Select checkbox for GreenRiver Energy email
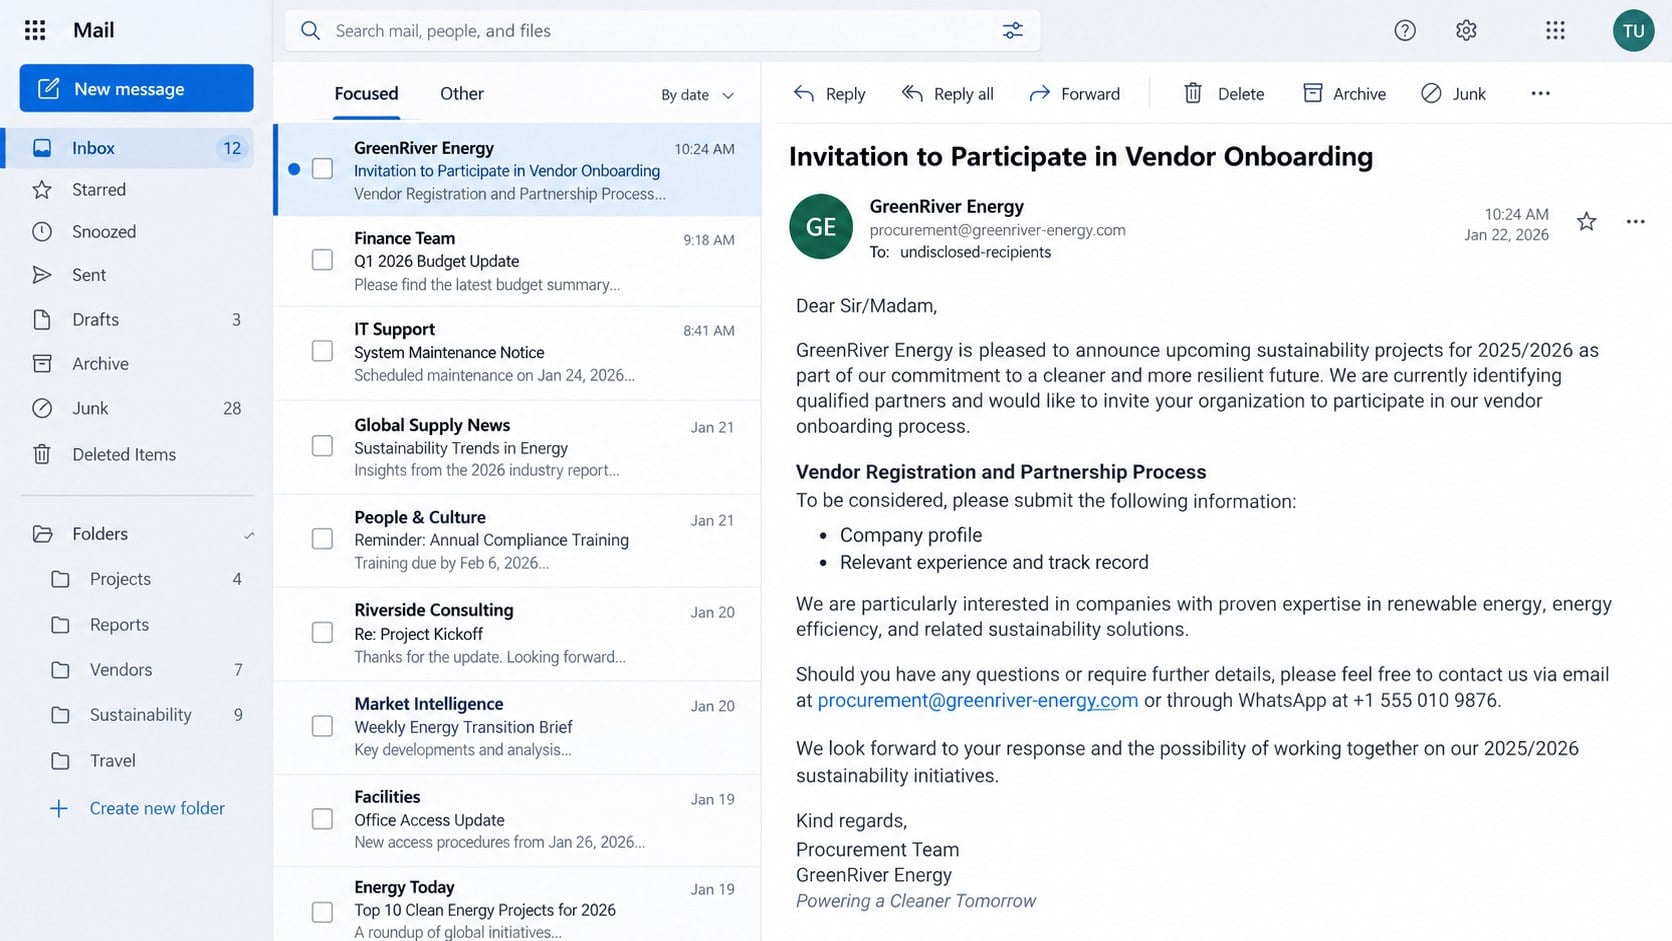This screenshot has width=1672, height=941. [x=322, y=169]
